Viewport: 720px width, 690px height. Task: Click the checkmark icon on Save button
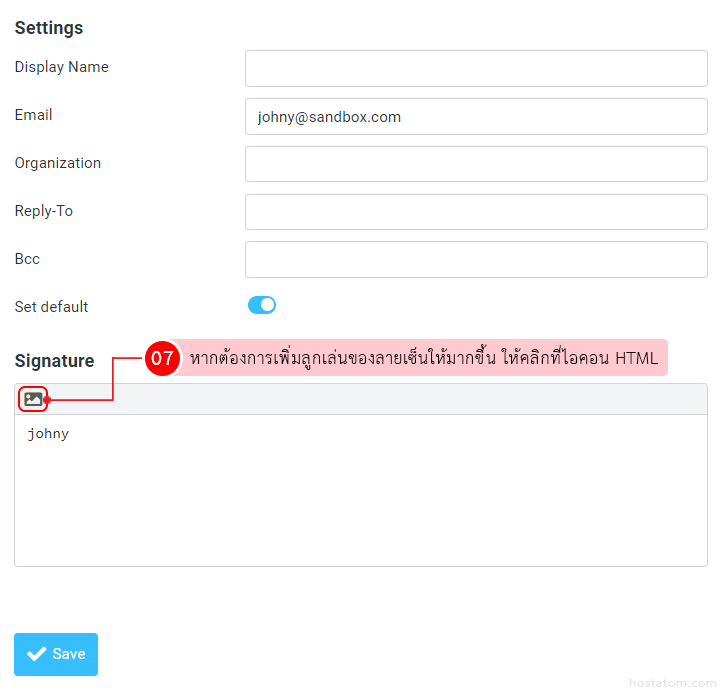[x=37, y=654]
